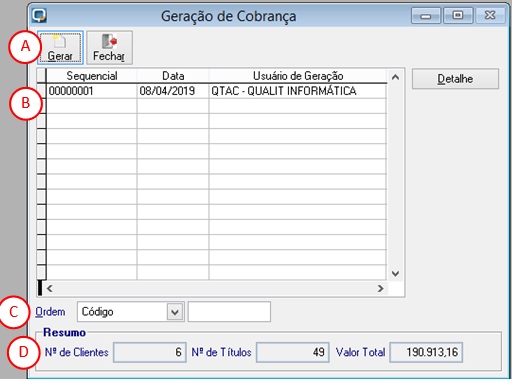Image resolution: width=512 pixels, height=381 pixels.
Task: Select the date cell 08/04/2019
Action: (173, 91)
